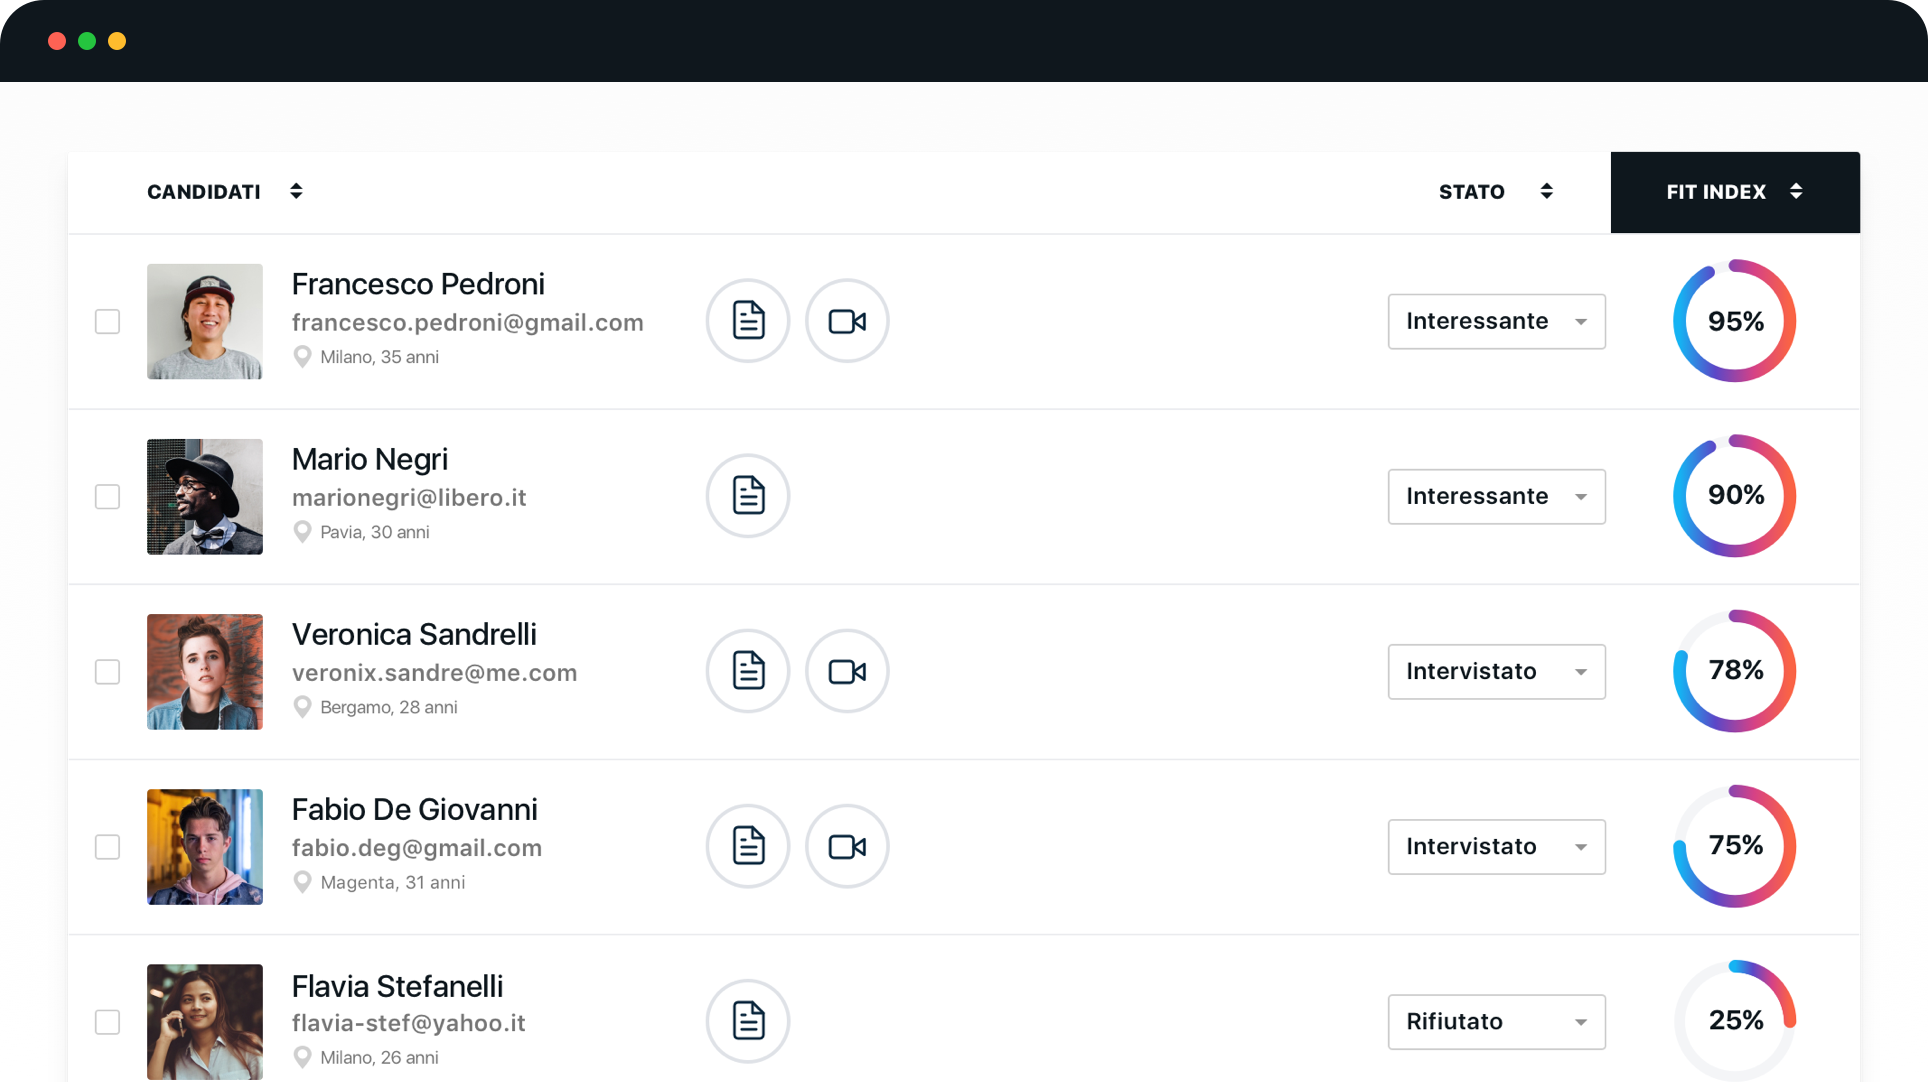Open Flavia Stefanelli's document icon
Screen dimensions: 1928x1082
748,1021
